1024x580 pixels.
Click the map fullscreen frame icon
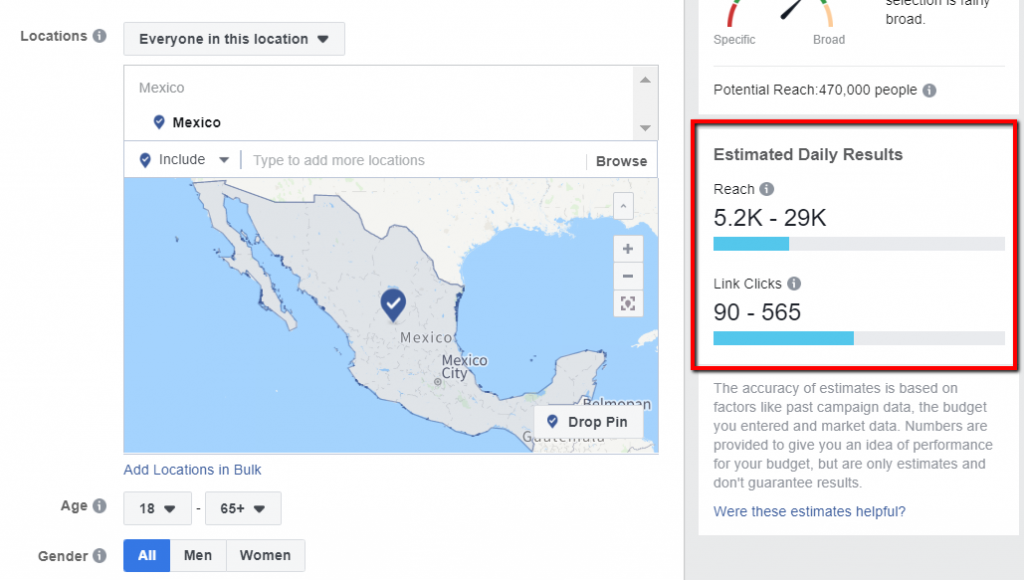point(627,304)
